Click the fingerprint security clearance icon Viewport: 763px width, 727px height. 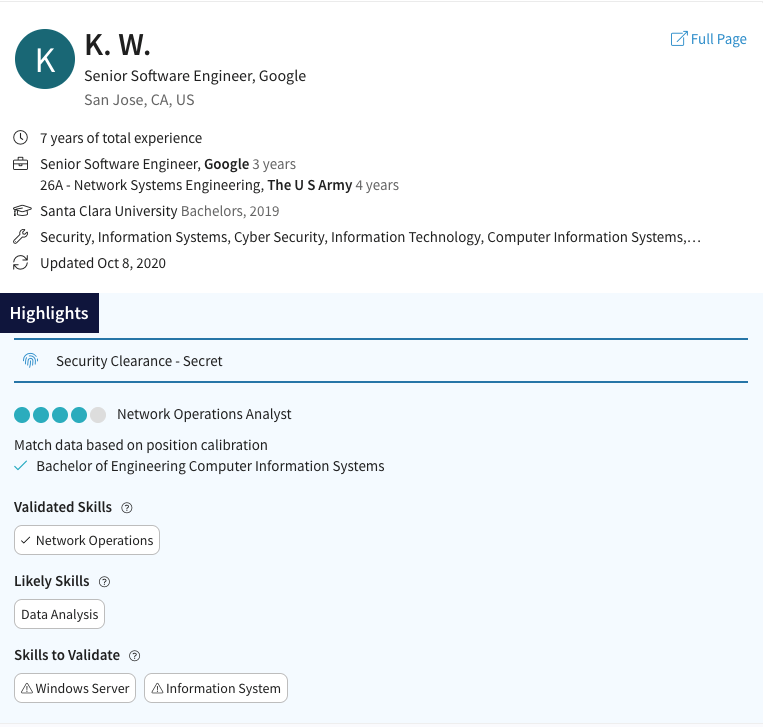(x=30, y=360)
